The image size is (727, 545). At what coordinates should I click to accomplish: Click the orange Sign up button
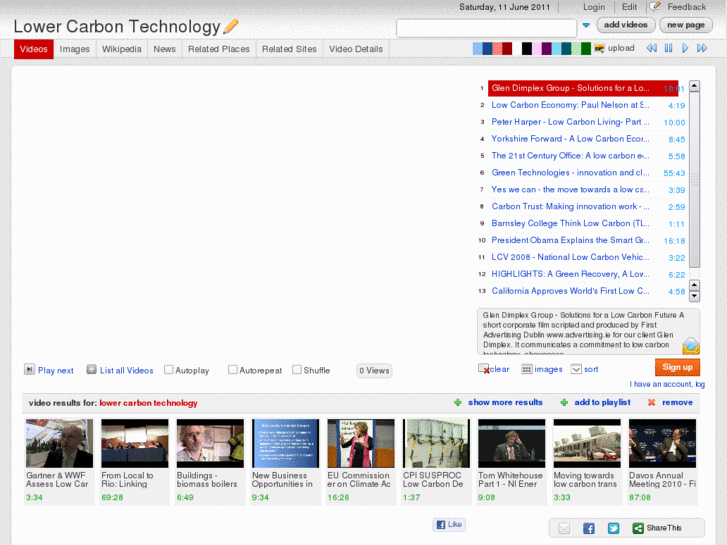677,367
